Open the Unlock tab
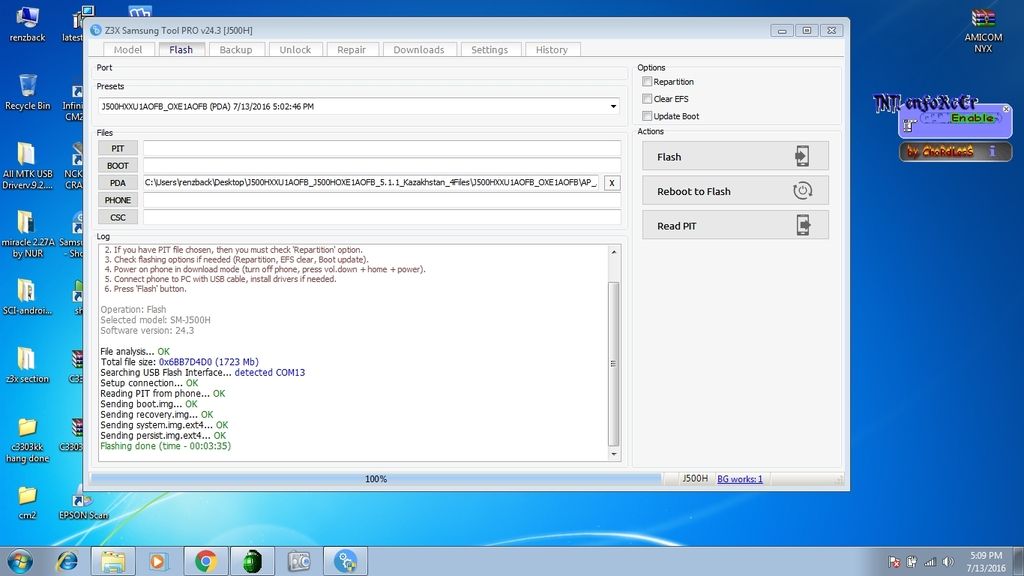 coord(295,49)
